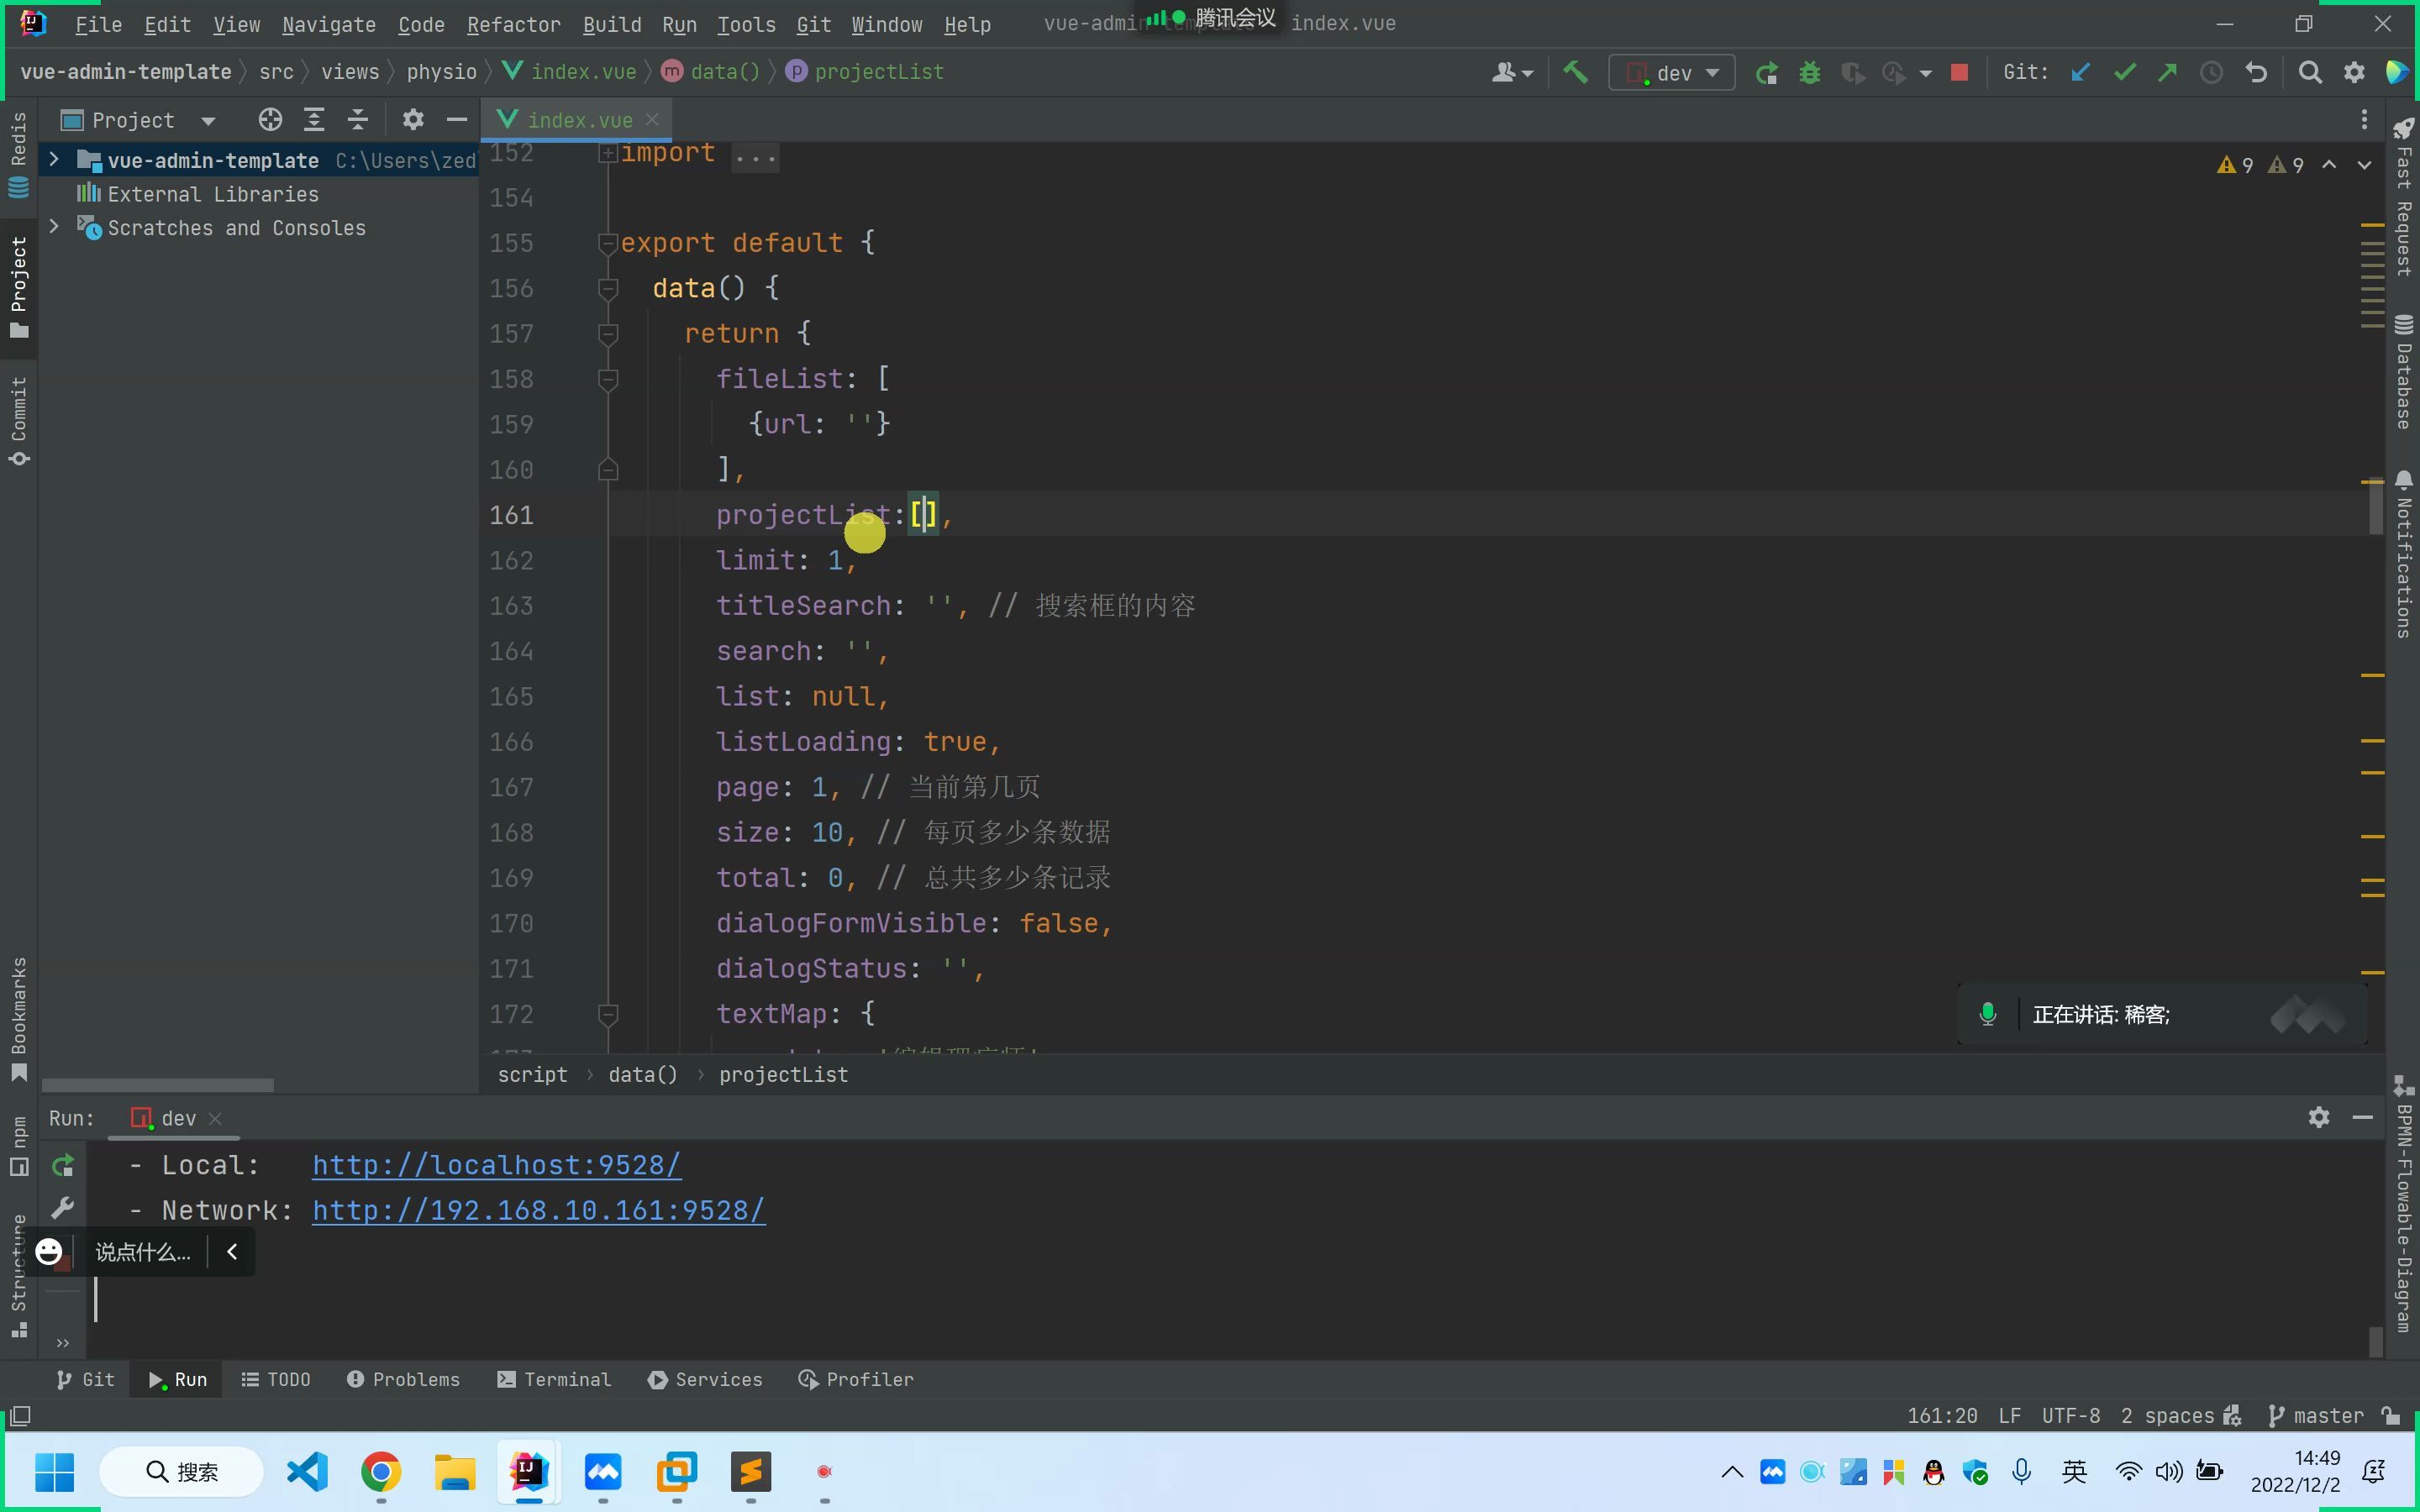Screen dimensions: 2420x1512
Task: Open Chrome from the taskbar
Action: pos(381,1471)
